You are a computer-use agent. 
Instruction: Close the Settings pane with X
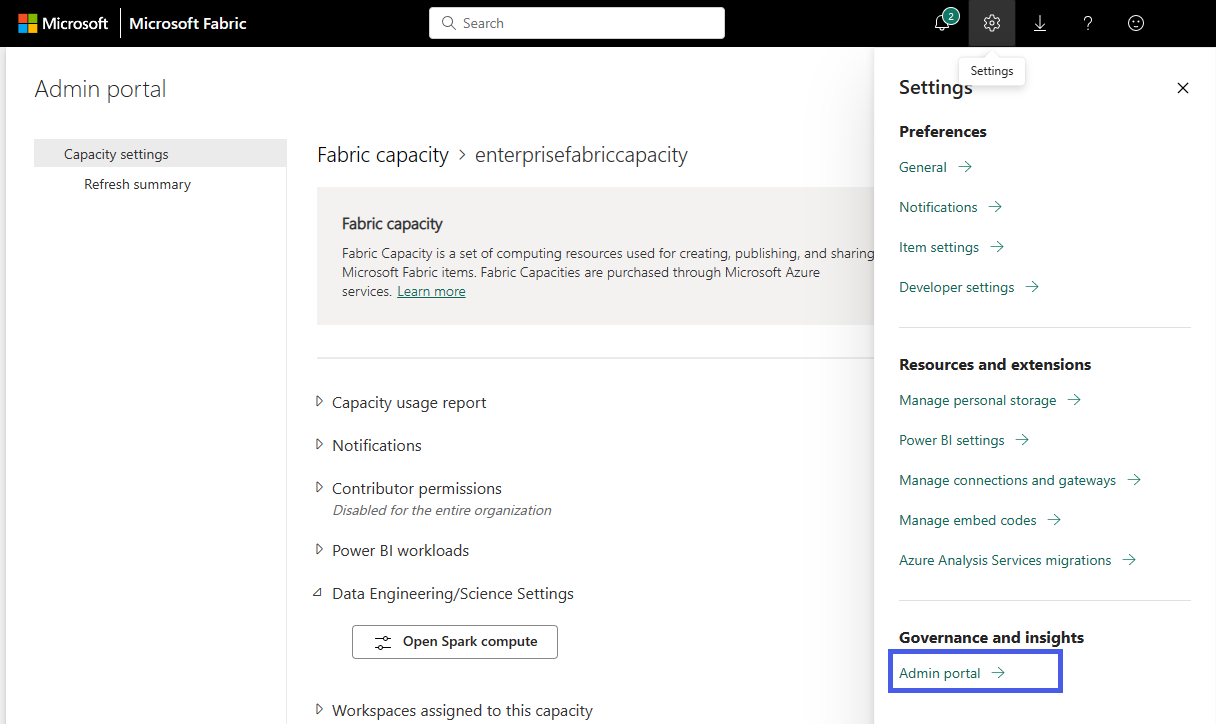[1183, 88]
